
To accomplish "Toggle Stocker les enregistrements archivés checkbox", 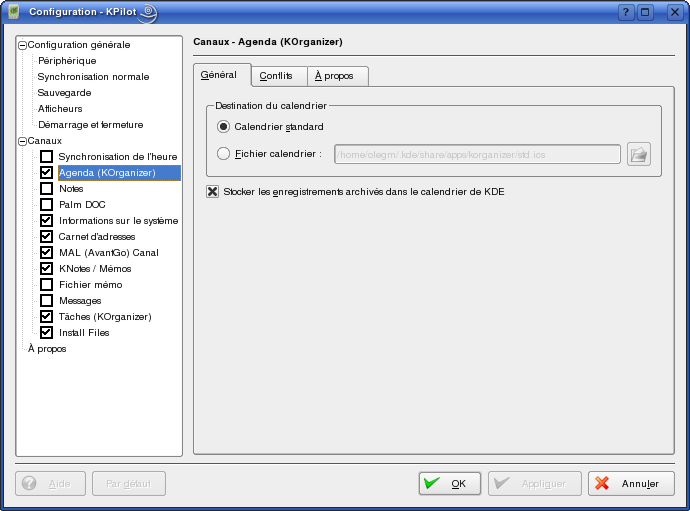I will [x=213, y=191].
